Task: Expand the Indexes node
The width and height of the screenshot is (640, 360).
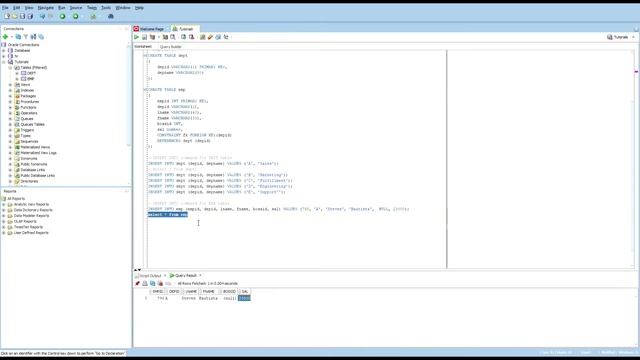Action: click(x=11, y=91)
